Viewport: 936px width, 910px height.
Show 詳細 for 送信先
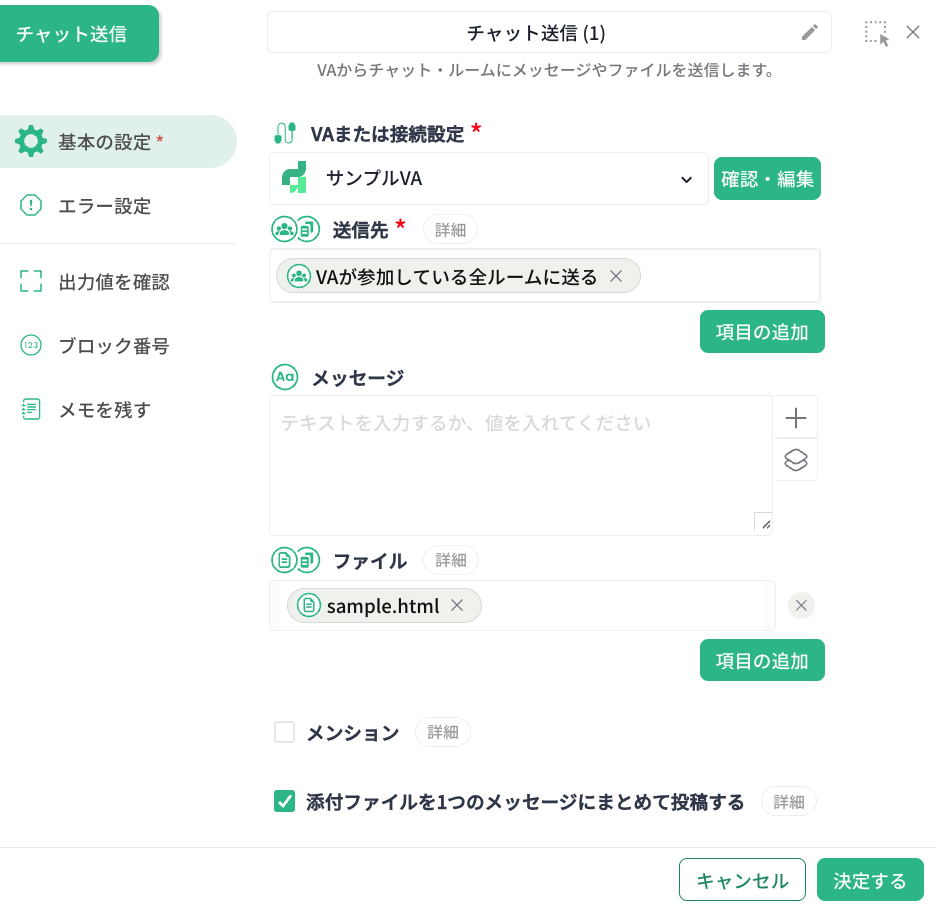tap(450, 229)
